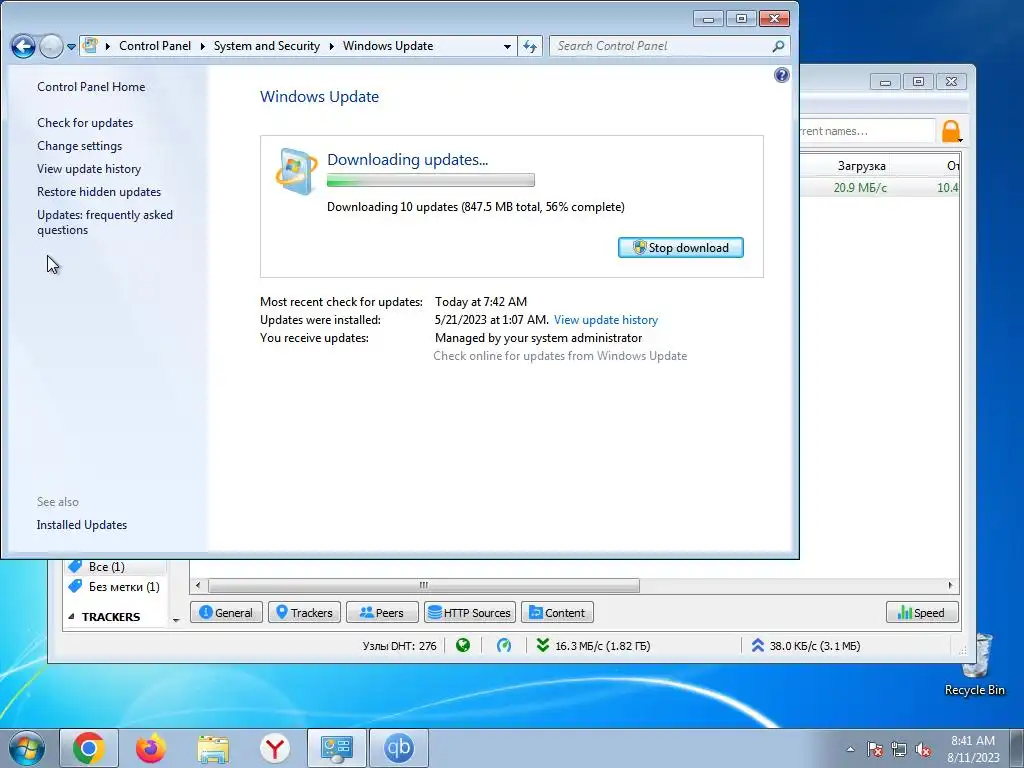Toggle the alternative speed limits icon

(504, 646)
